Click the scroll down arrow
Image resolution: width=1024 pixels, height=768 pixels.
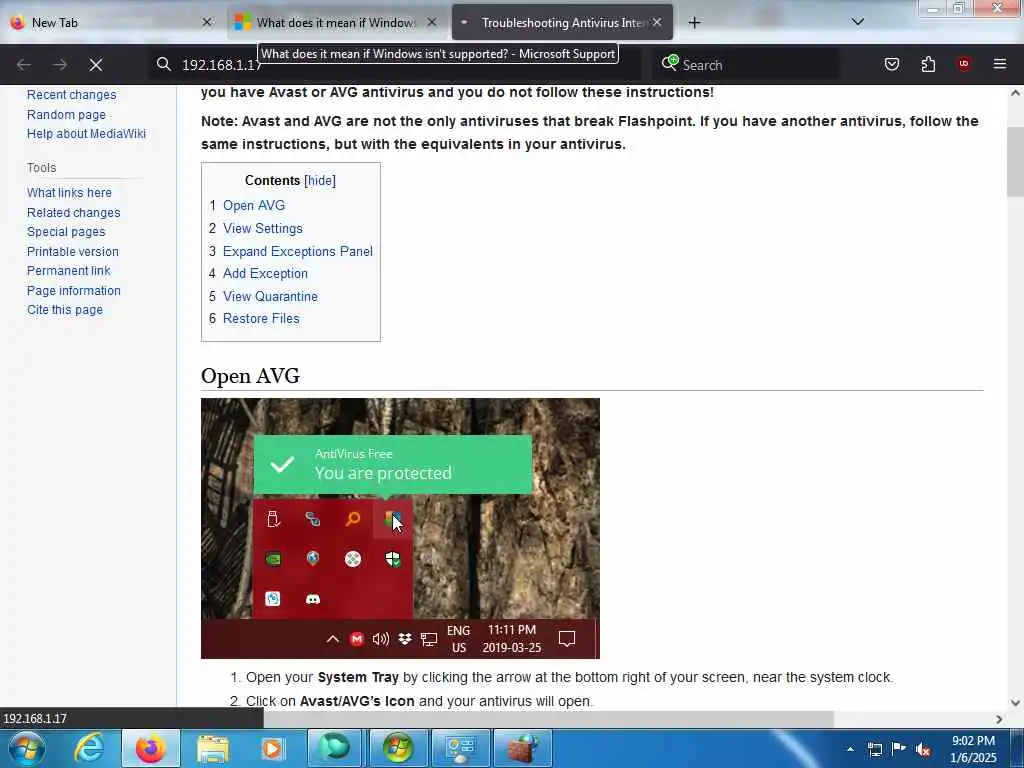[1015, 703]
